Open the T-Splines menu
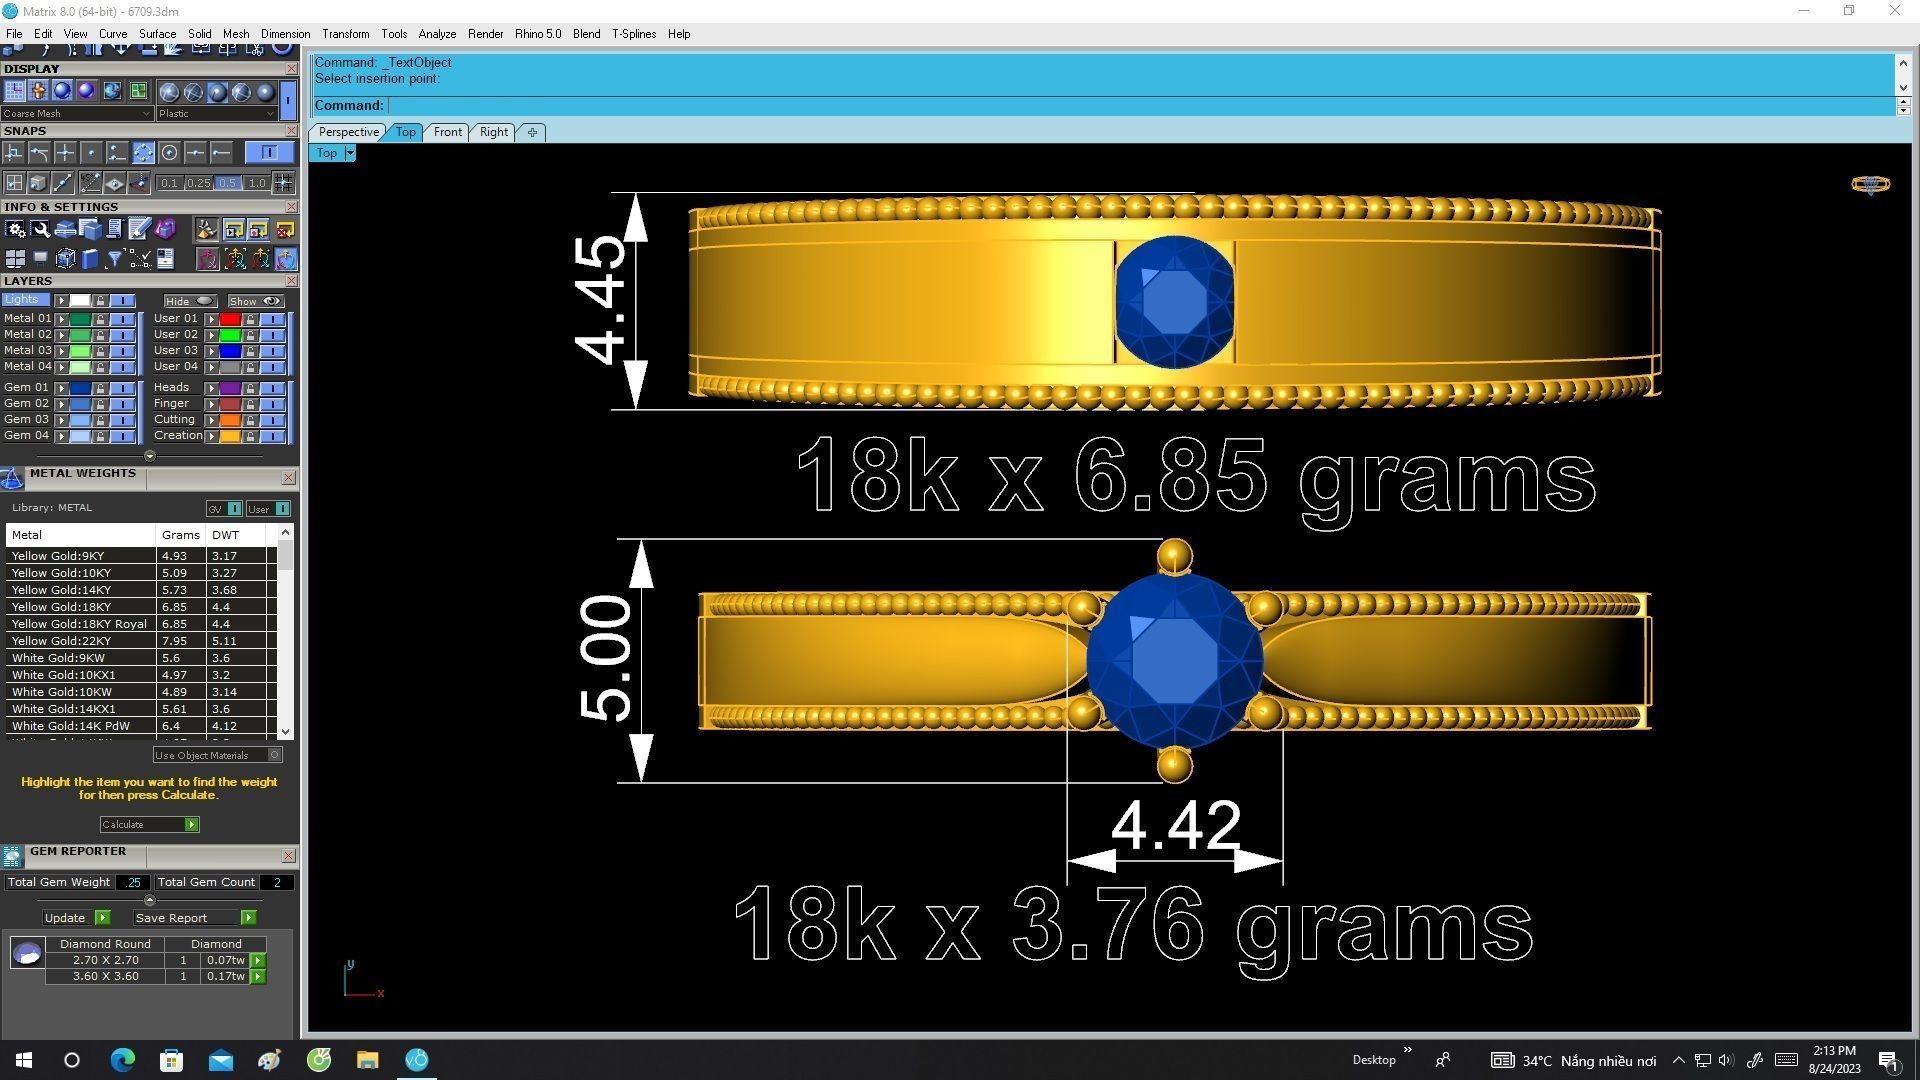1920x1080 pixels. point(634,34)
